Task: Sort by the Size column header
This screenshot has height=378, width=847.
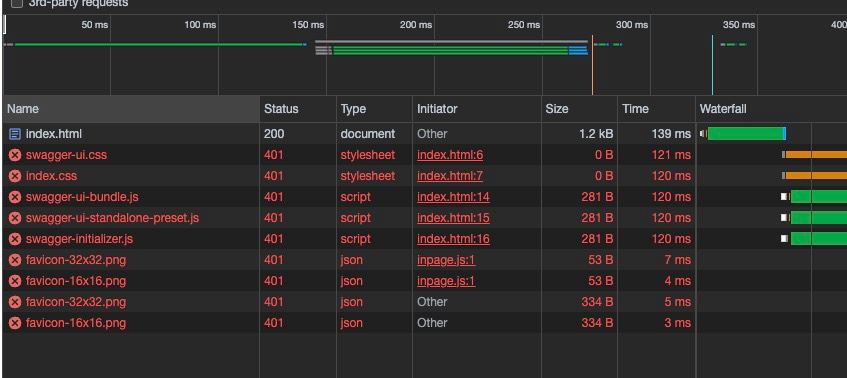Action: [580, 109]
